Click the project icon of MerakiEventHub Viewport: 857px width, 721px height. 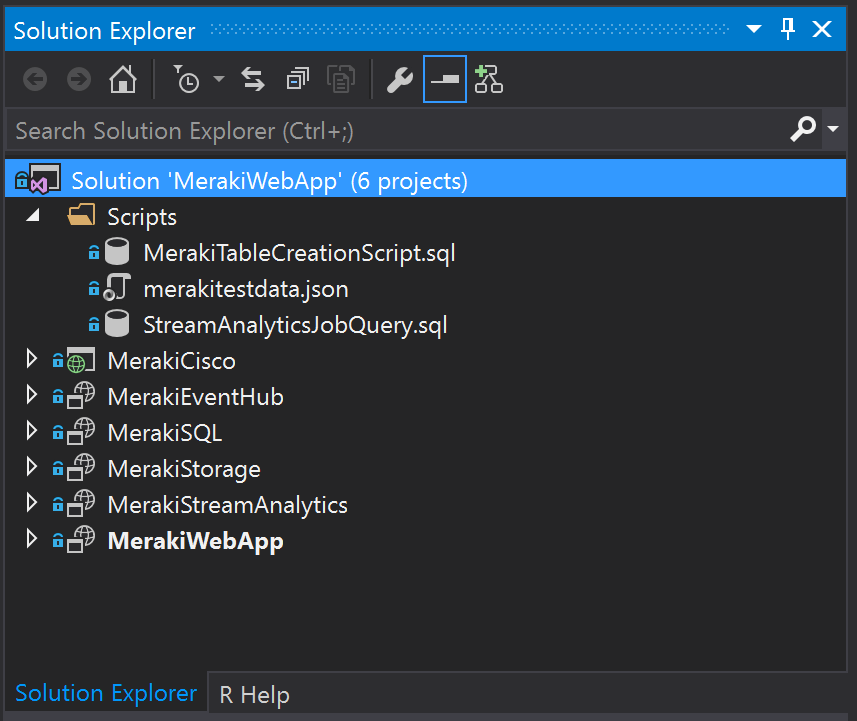click(x=81, y=396)
